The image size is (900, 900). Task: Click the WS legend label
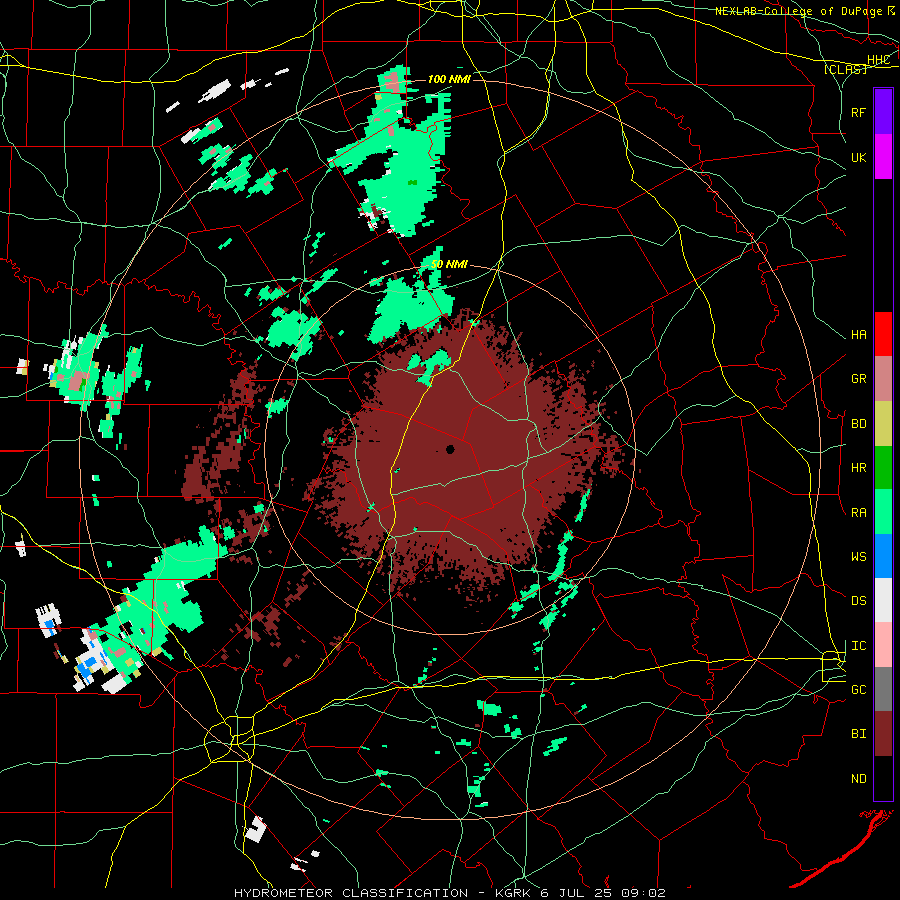(858, 557)
